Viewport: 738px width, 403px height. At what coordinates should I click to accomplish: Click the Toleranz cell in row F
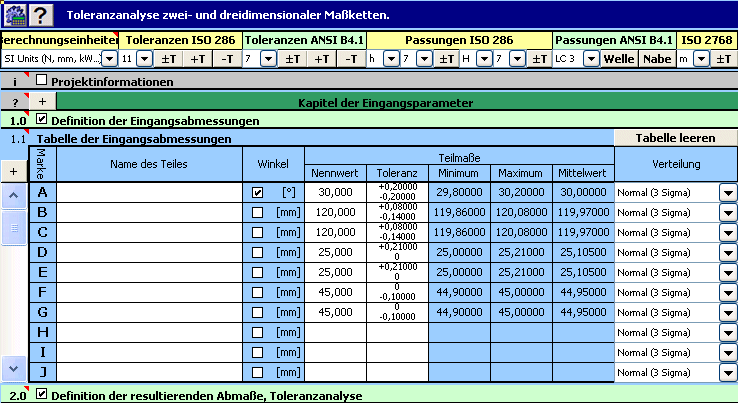tap(397, 292)
